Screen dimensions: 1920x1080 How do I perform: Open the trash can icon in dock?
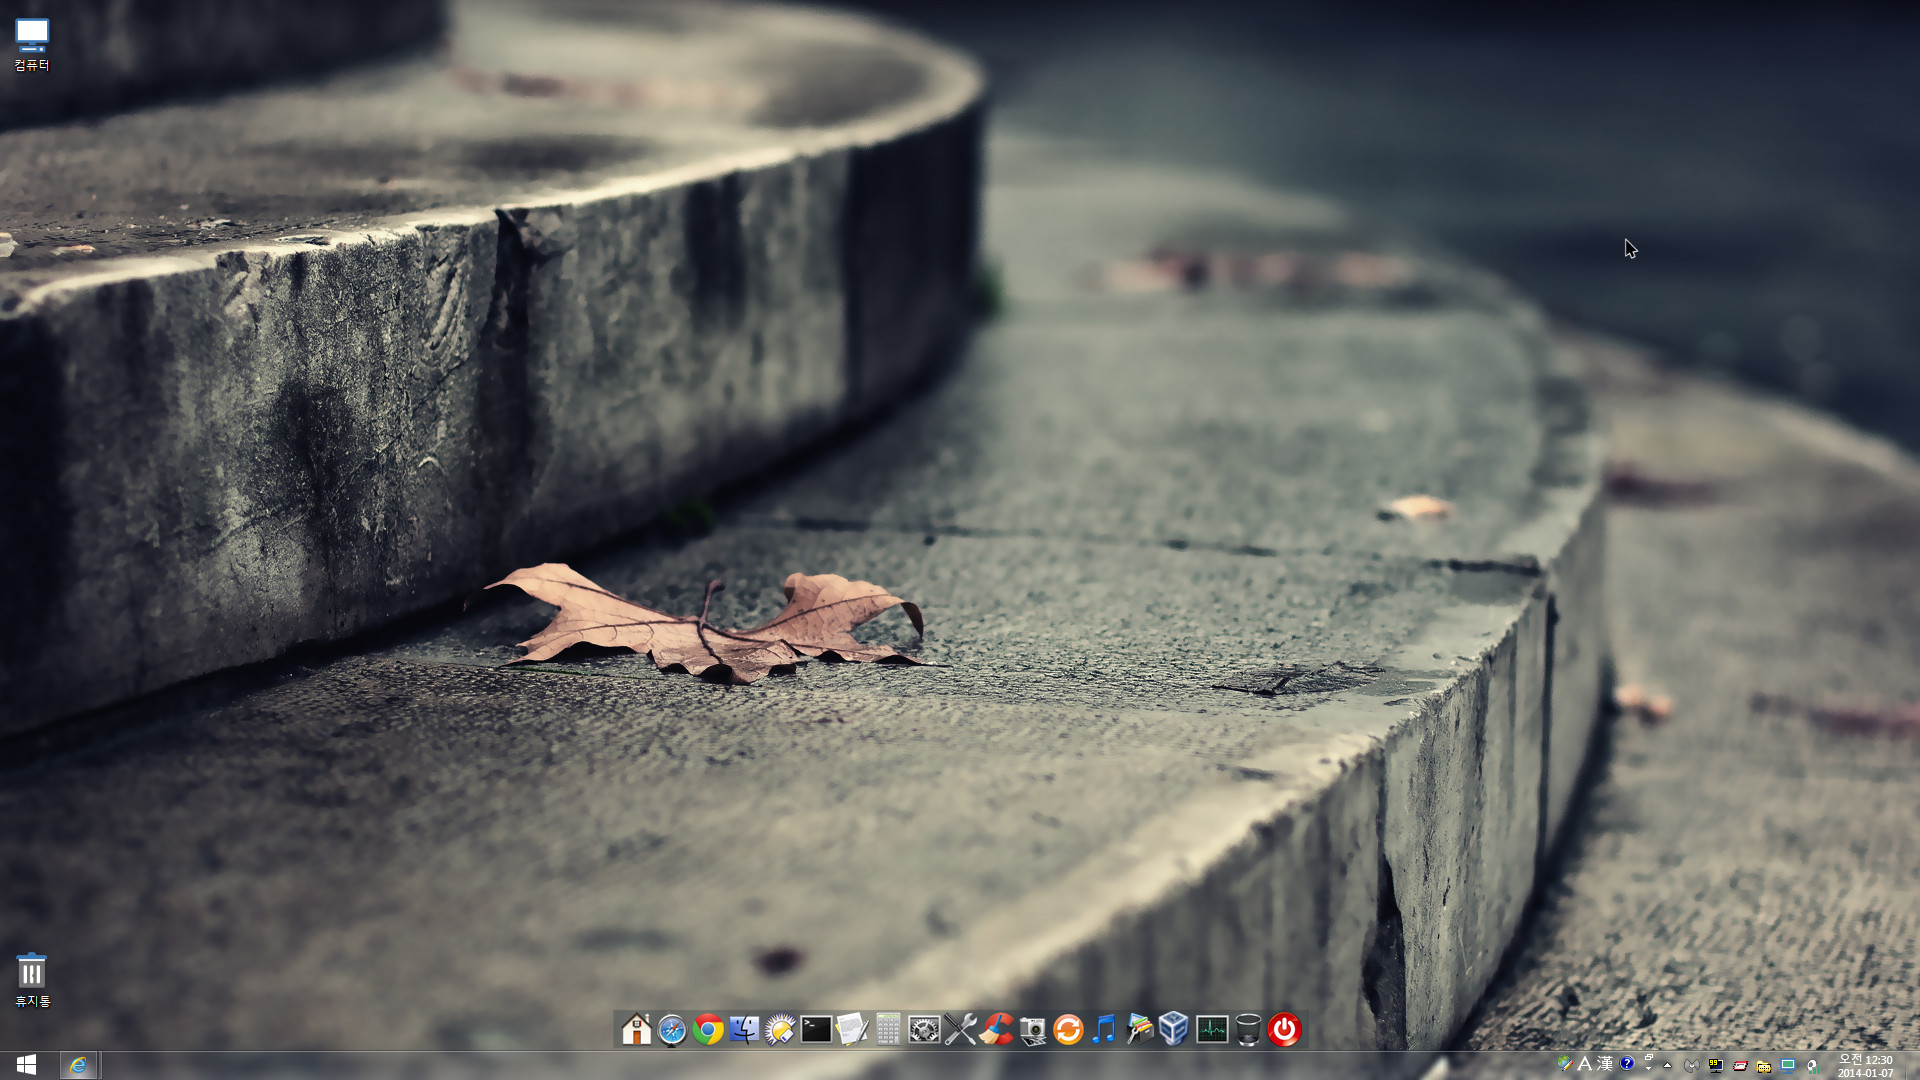click(x=1248, y=1029)
